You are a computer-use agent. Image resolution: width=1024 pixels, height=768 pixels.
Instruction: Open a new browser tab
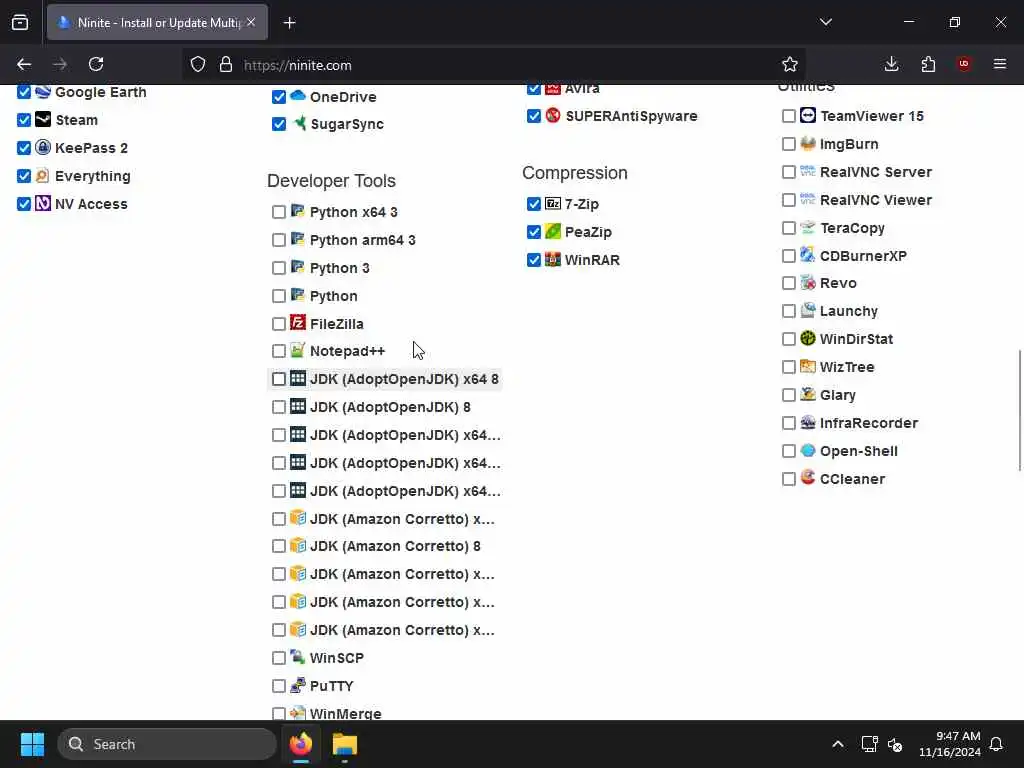click(x=289, y=23)
